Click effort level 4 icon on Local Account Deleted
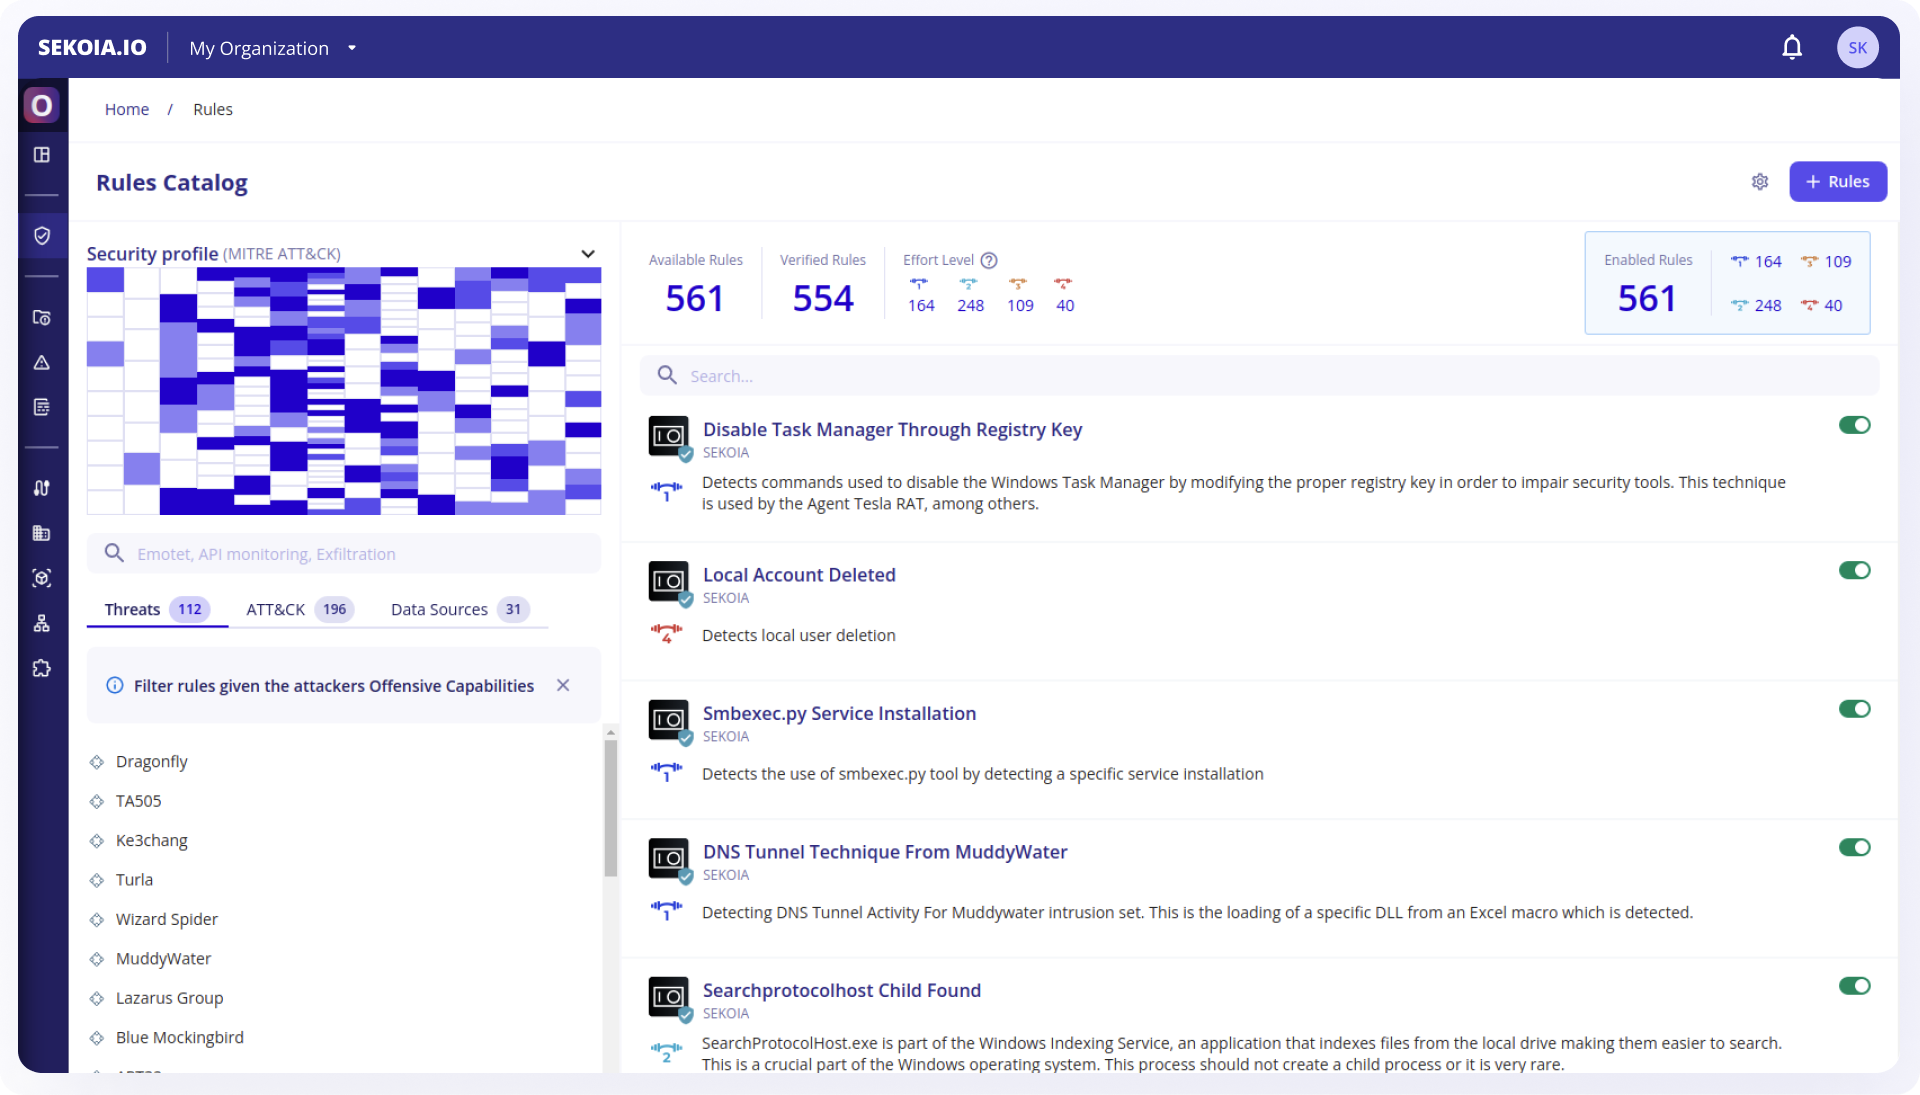The height and width of the screenshot is (1095, 1920). click(x=666, y=634)
